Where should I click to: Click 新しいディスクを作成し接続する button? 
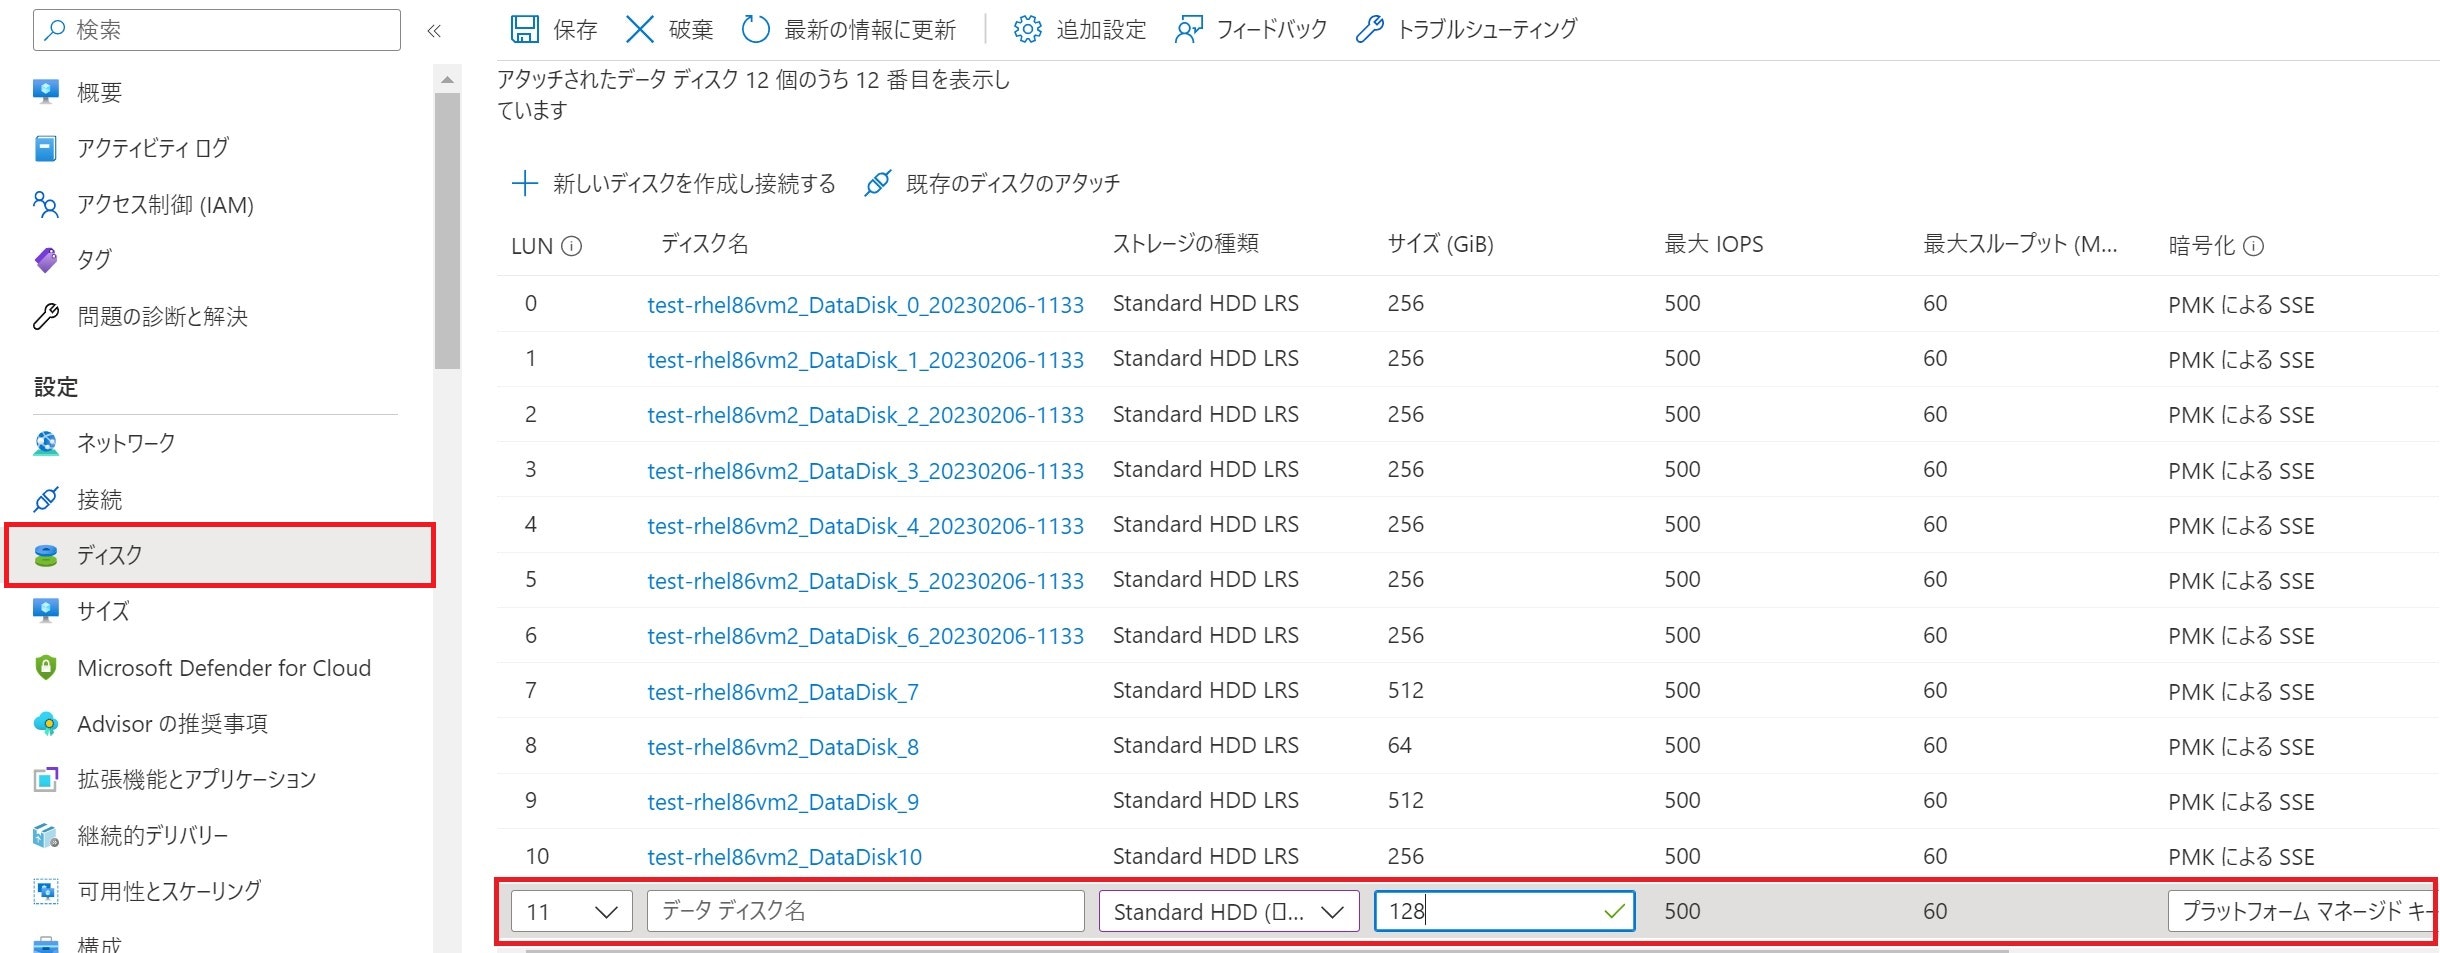[673, 183]
